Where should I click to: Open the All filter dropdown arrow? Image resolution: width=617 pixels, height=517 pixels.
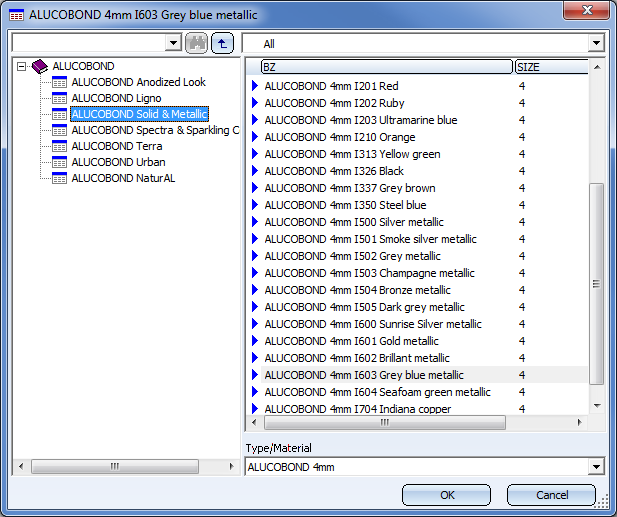[x=596, y=43]
